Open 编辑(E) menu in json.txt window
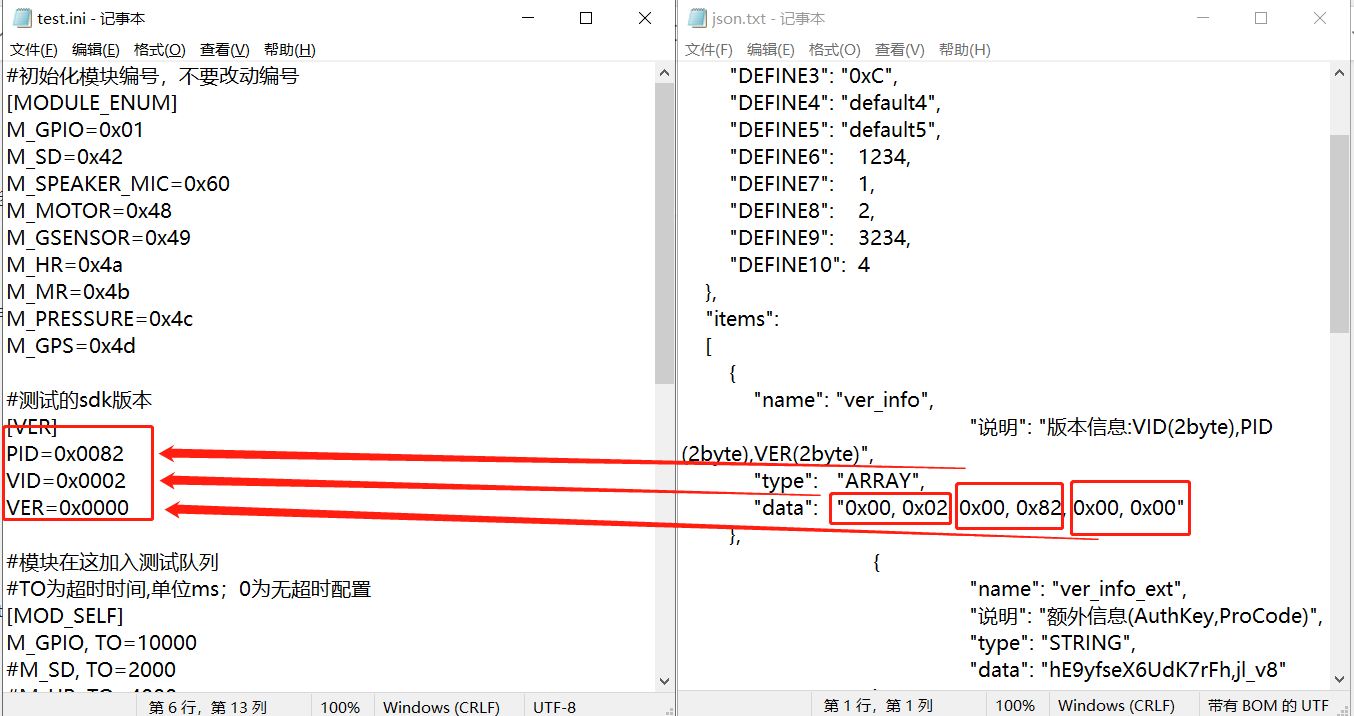This screenshot has width=1354, height=716. 771,50
